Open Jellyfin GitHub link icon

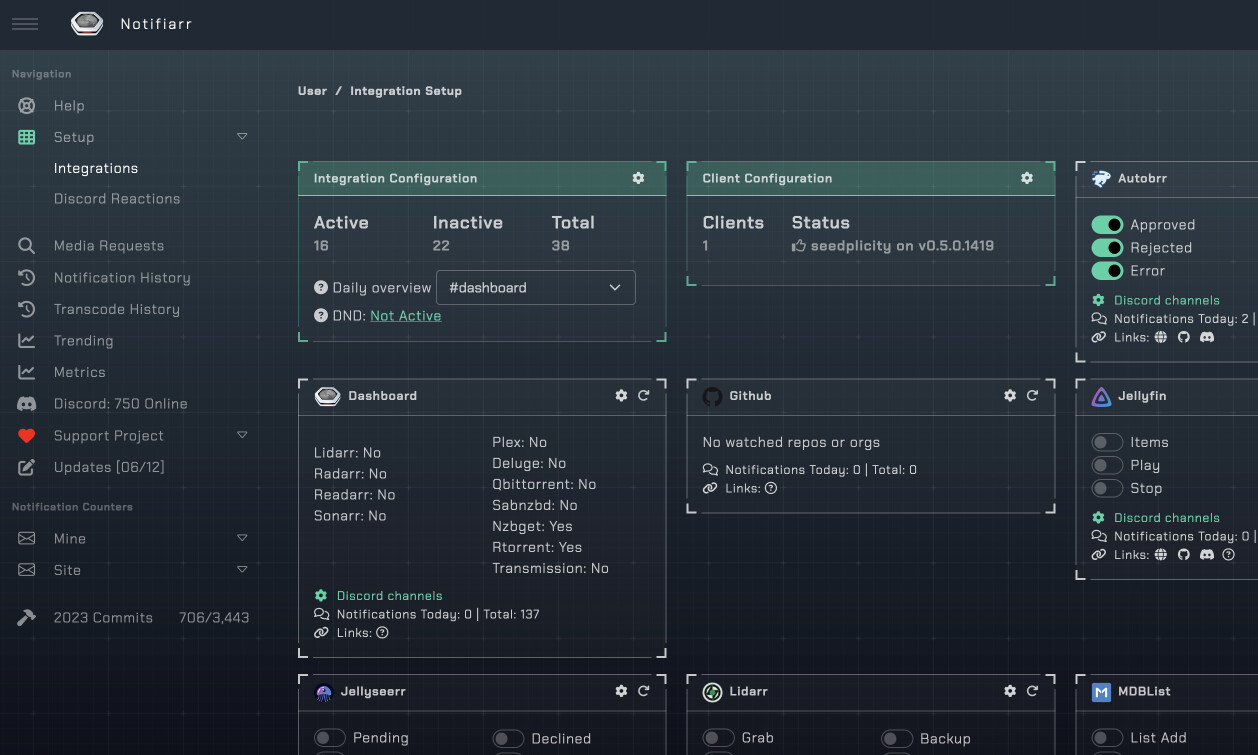coord(1184,555)
